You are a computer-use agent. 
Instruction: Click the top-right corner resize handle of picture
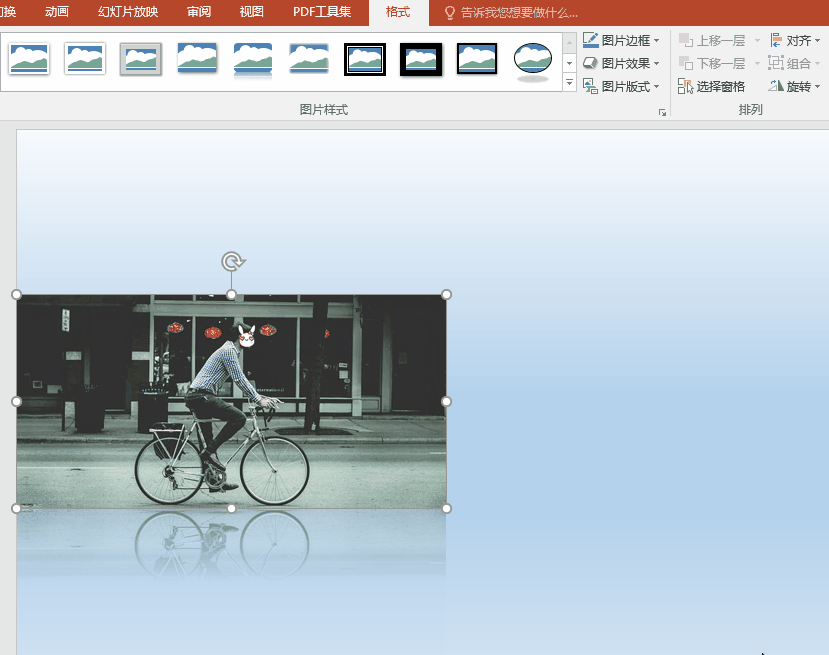[x=446, y=294]
